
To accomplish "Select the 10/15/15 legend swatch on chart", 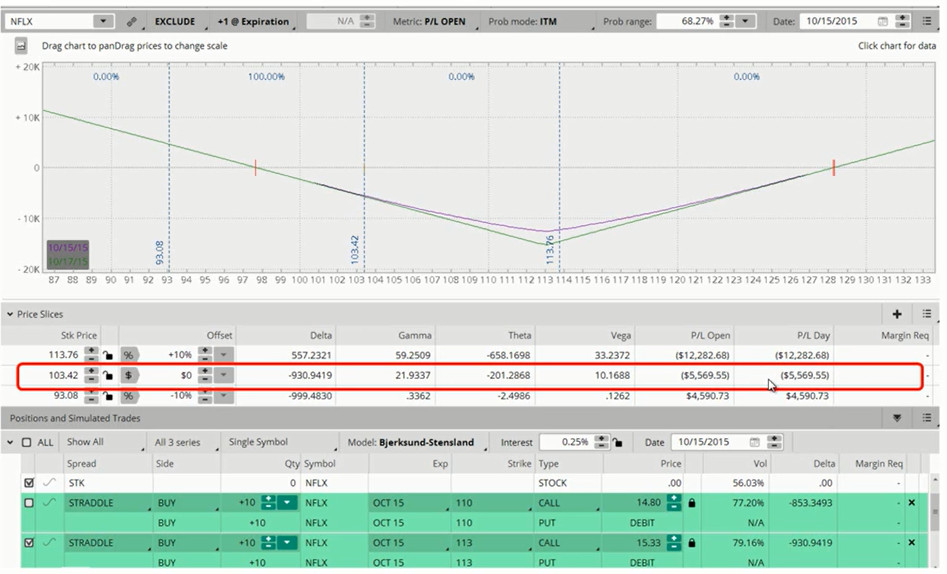I will [x=68, y=248].
